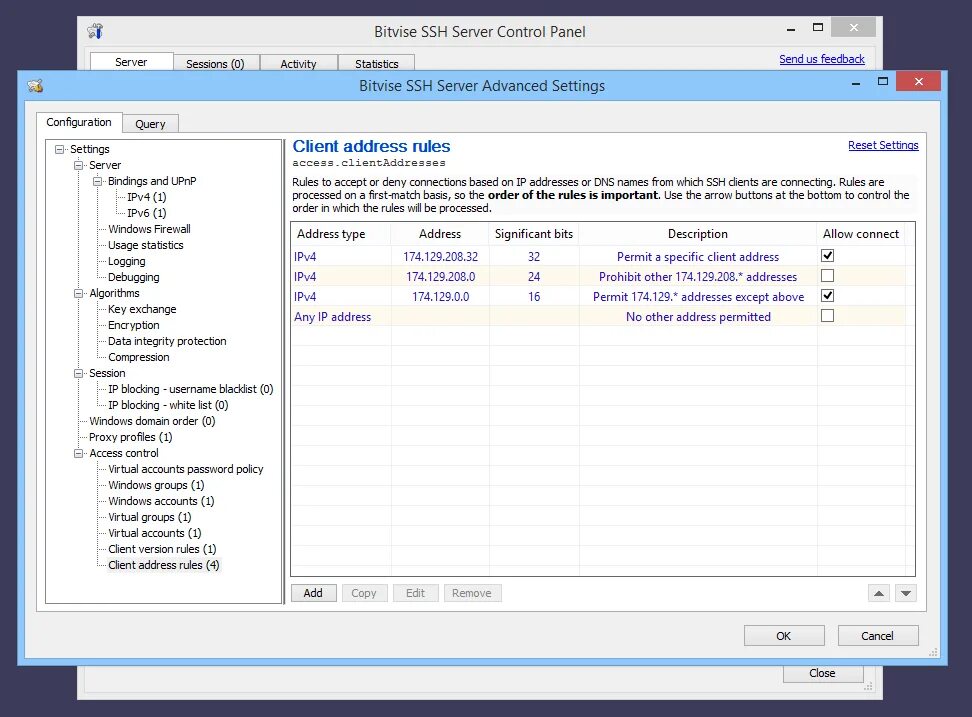
Task: Confirm with the OK button
Action: (784, 636)
